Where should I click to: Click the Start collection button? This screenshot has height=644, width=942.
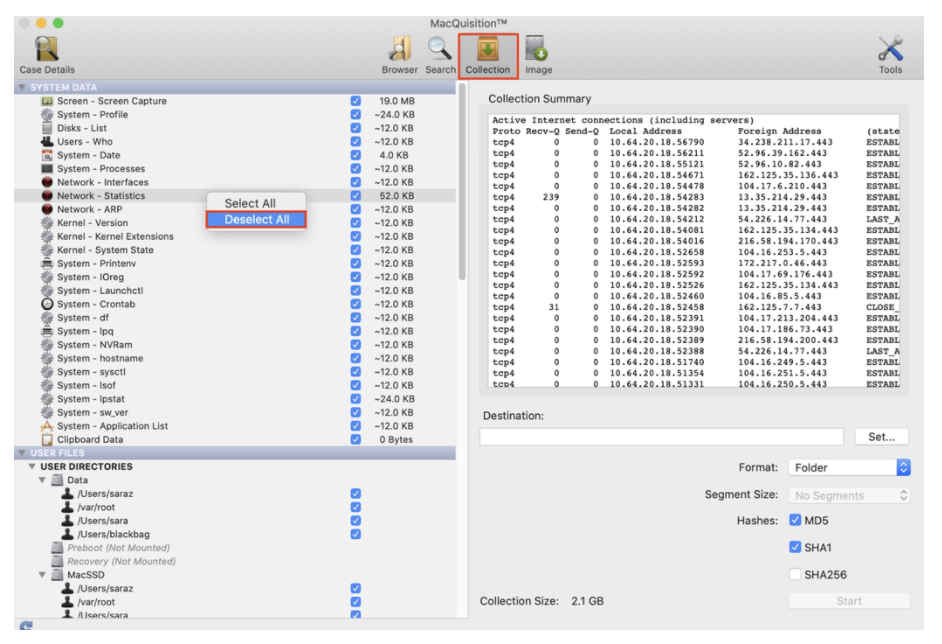coord(849,601)
